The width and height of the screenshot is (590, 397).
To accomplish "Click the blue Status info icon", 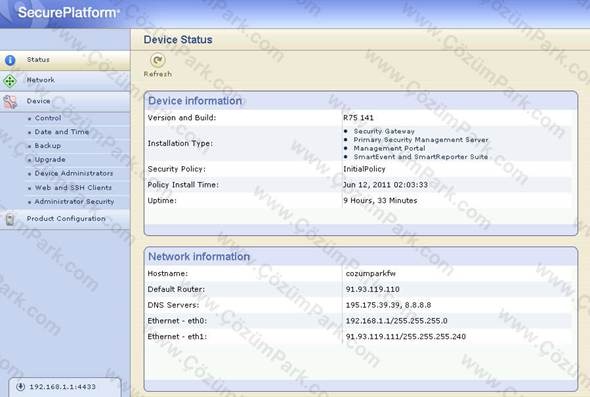I will tap(10, 60).
